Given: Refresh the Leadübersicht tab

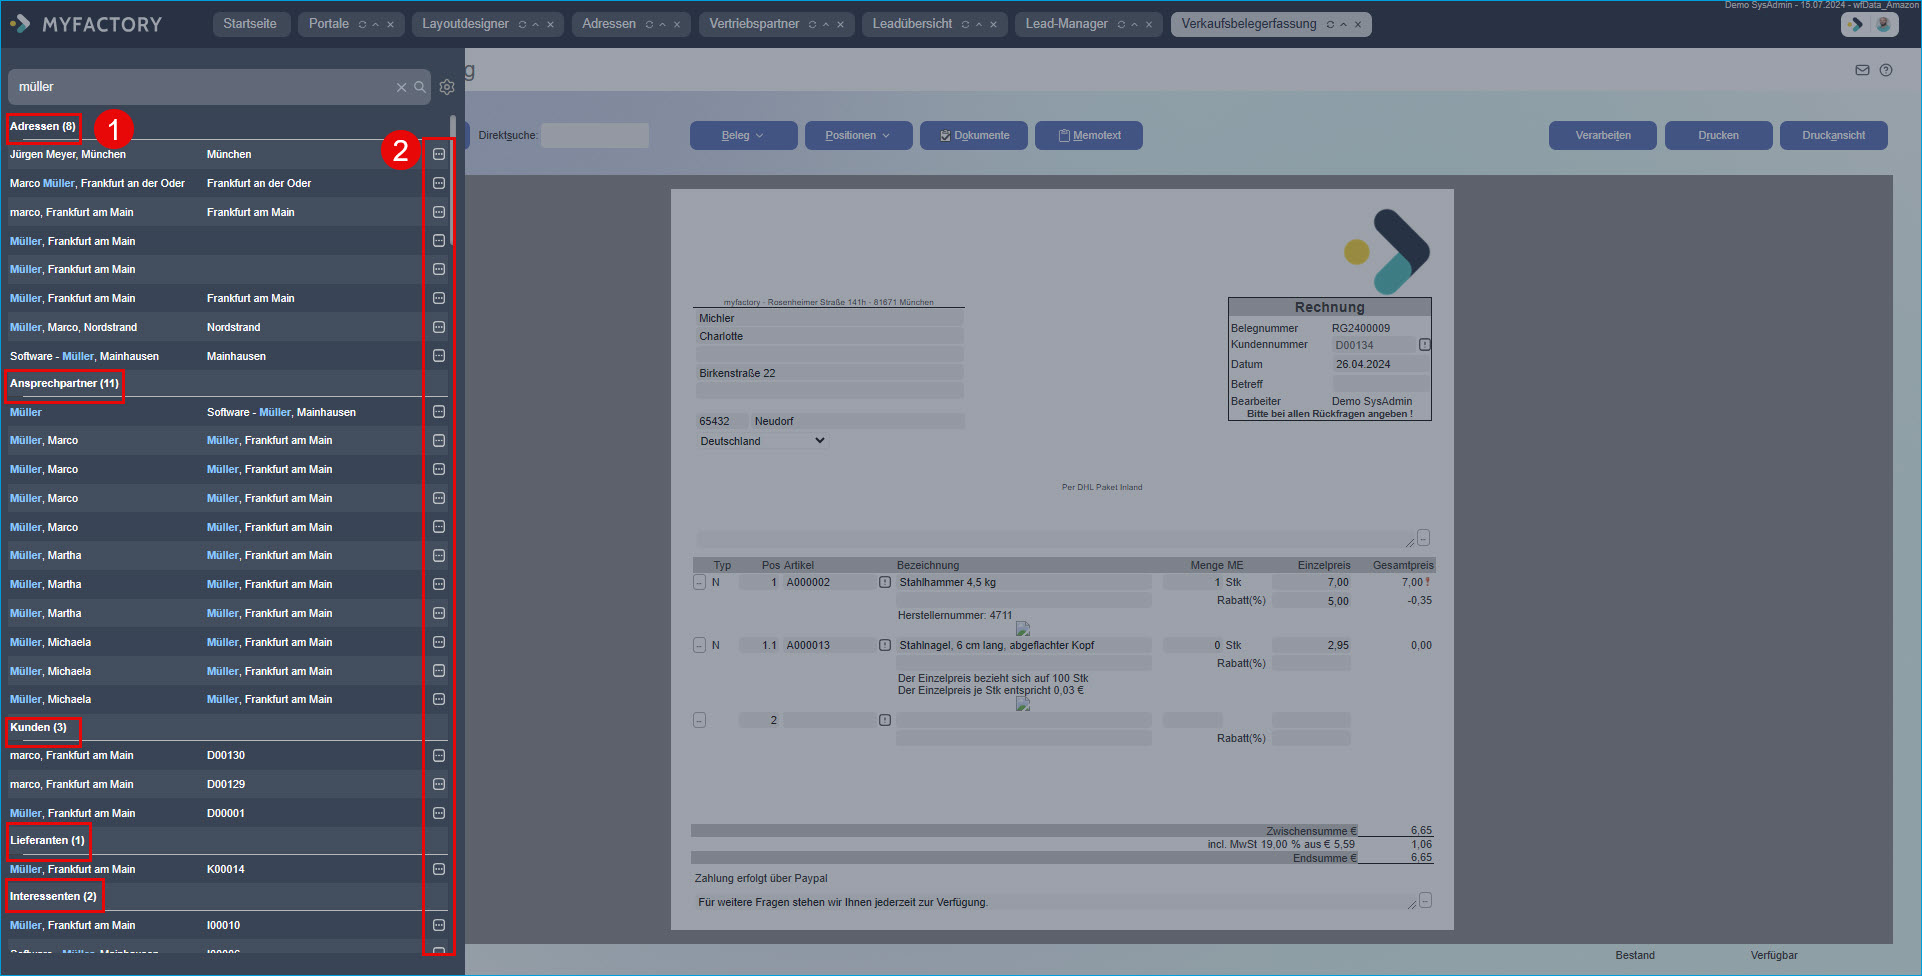Looking at the screenshot, I should coord(965,25).
